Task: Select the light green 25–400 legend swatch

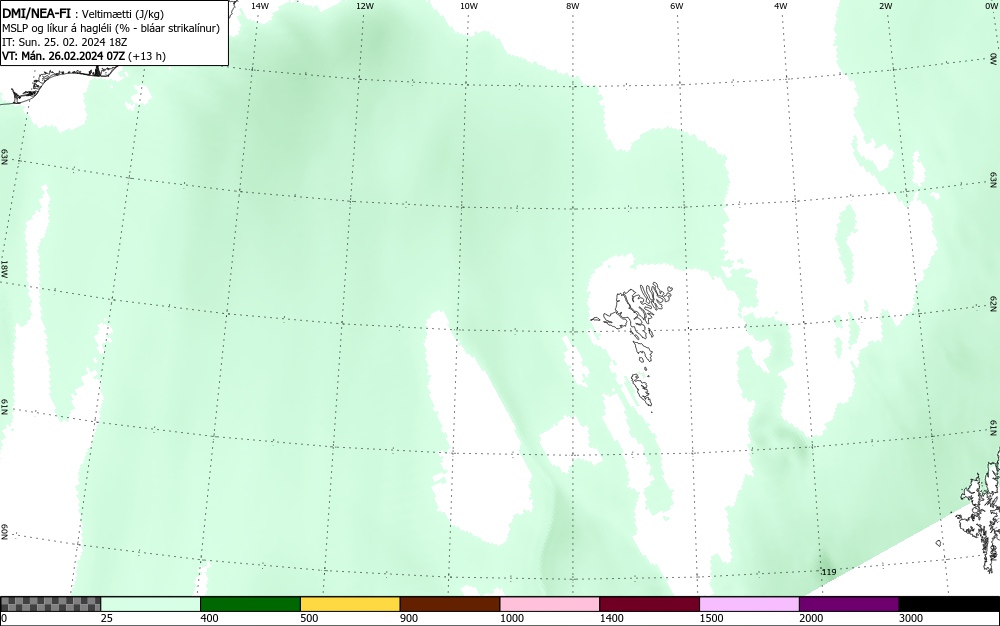Action: 151,604
